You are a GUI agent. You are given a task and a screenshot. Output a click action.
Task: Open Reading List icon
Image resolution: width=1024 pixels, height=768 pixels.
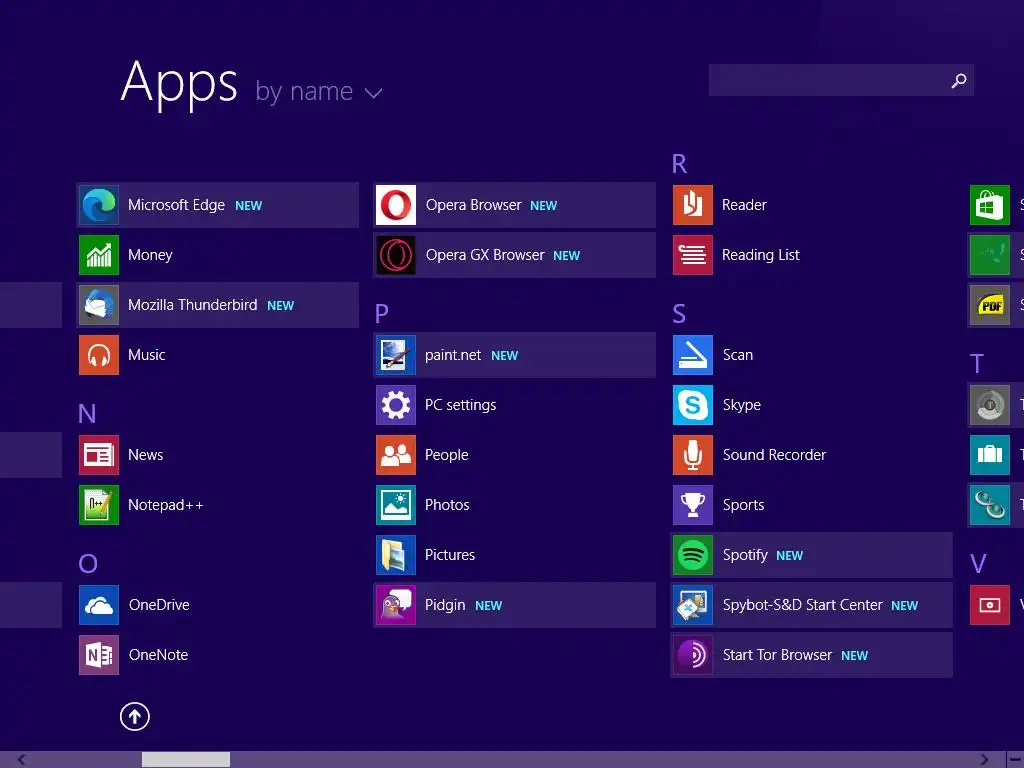click(x=693, y=255)
